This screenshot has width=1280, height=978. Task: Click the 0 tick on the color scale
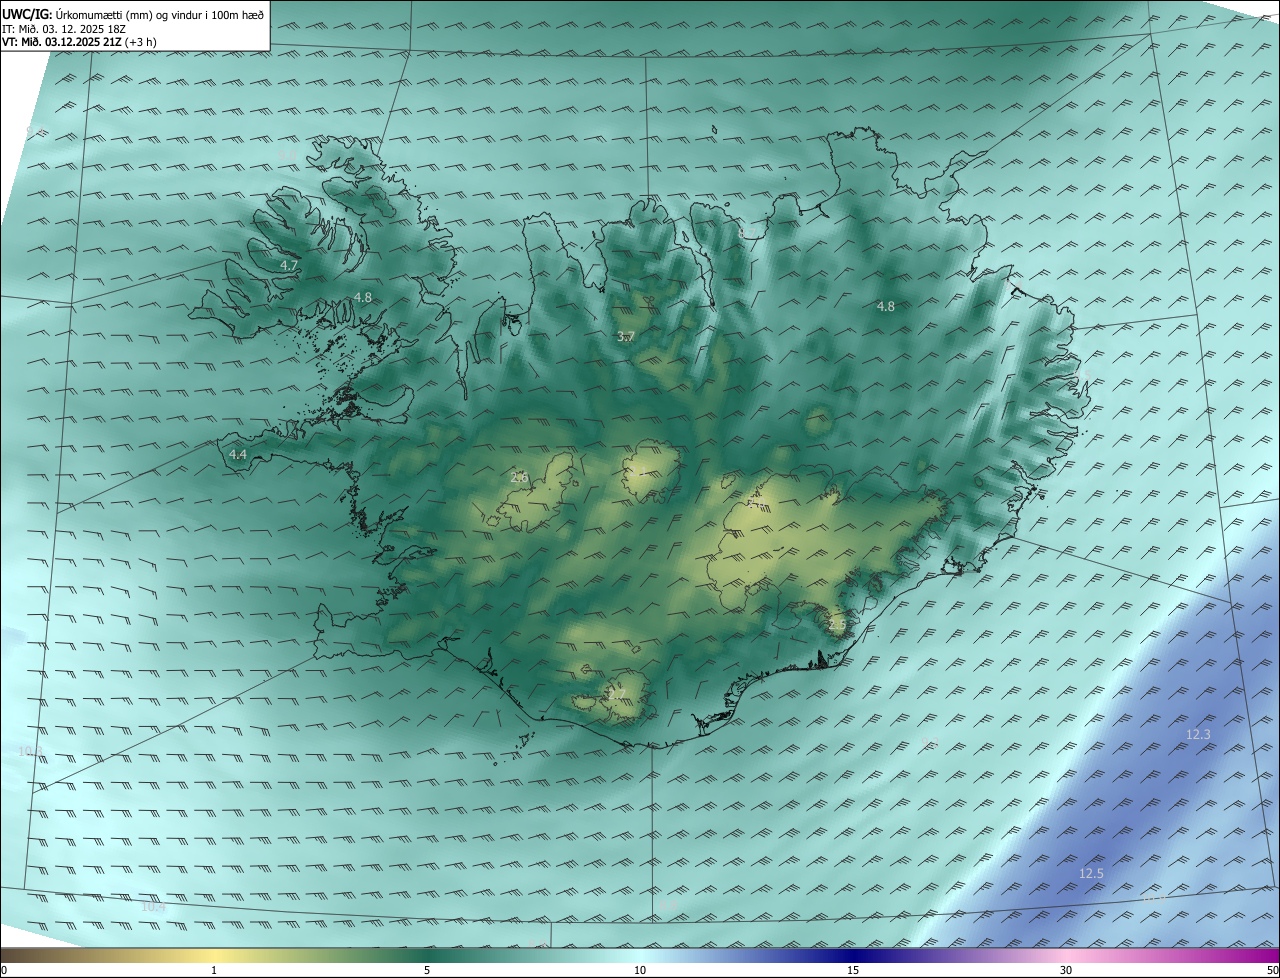coord(4,970)
